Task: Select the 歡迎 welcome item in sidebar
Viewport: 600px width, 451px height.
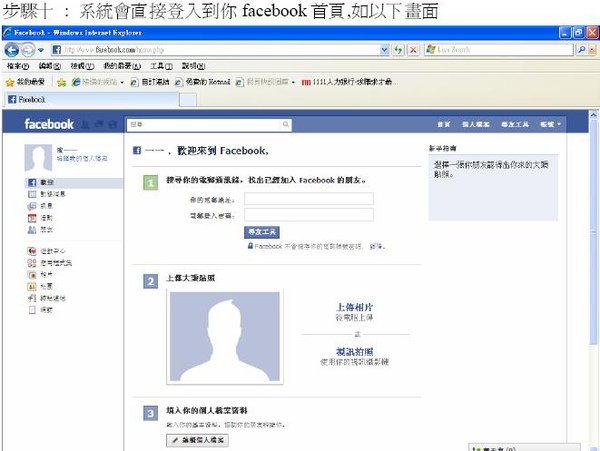Action: click(74, 183)
